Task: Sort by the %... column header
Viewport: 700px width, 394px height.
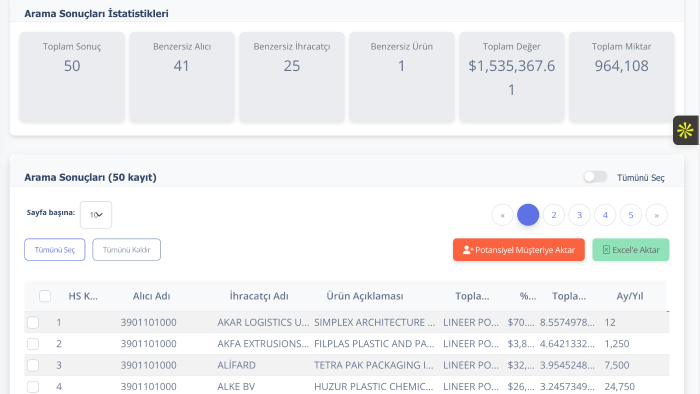Action: [x=528, y=296]
